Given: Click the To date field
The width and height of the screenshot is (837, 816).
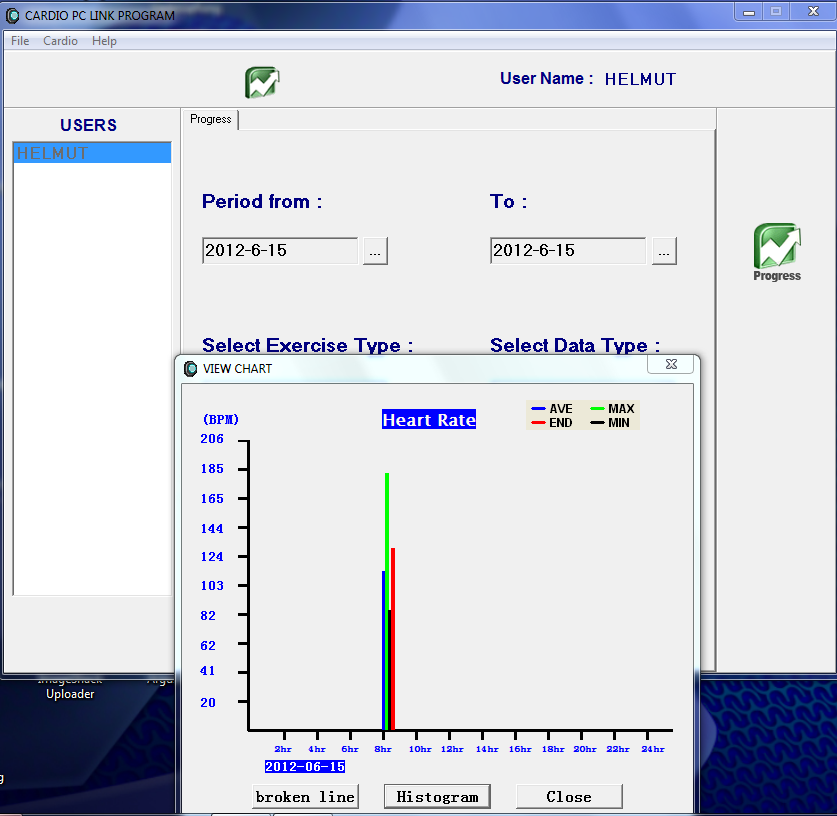Looking at the screenshot, I should pyautogui.click(x=567, y=251).
